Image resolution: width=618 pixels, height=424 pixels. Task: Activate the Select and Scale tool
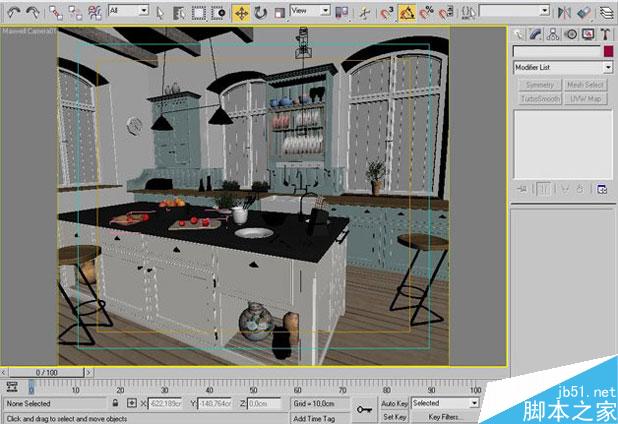(x=279, y=13)
